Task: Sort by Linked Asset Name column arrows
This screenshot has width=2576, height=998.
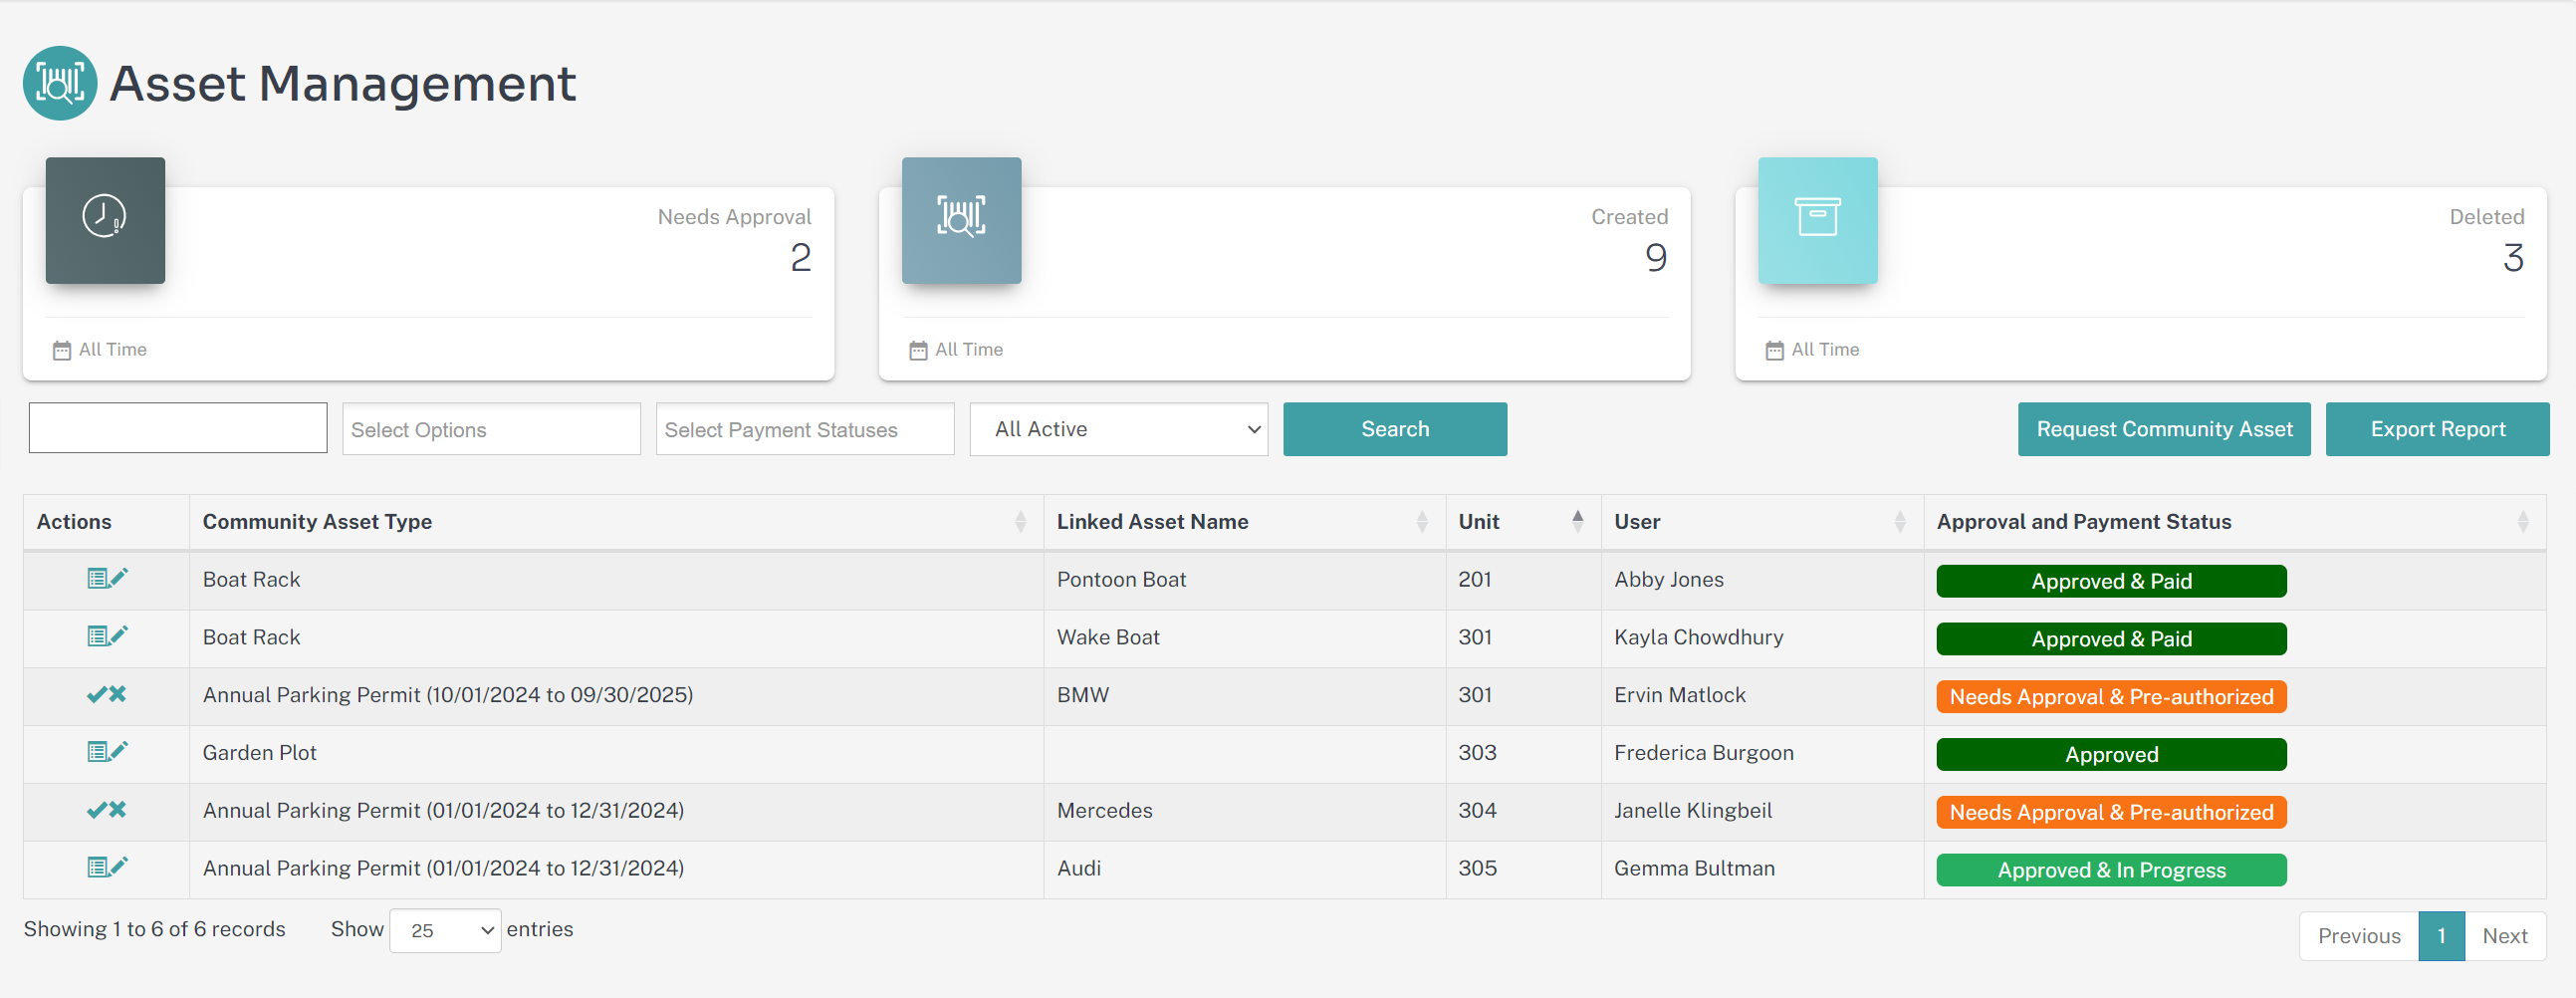Action: click(1422, 522)
